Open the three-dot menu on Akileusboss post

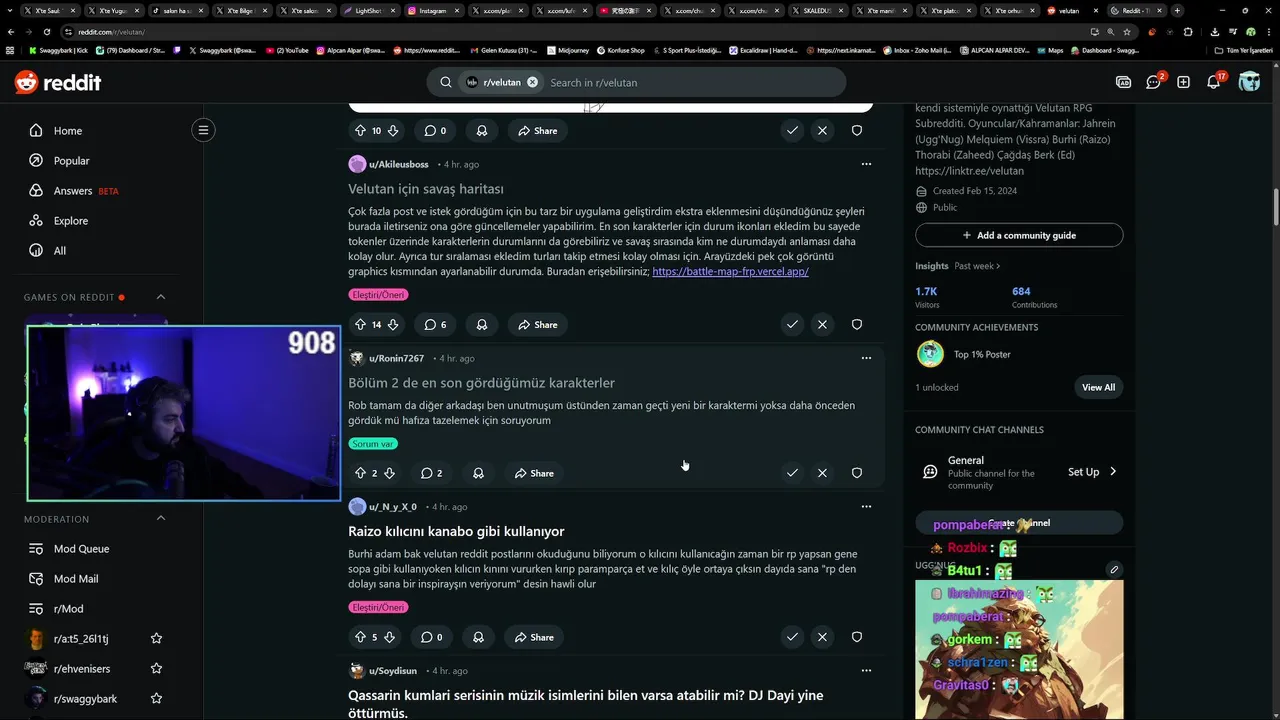[x=866, y=164]
